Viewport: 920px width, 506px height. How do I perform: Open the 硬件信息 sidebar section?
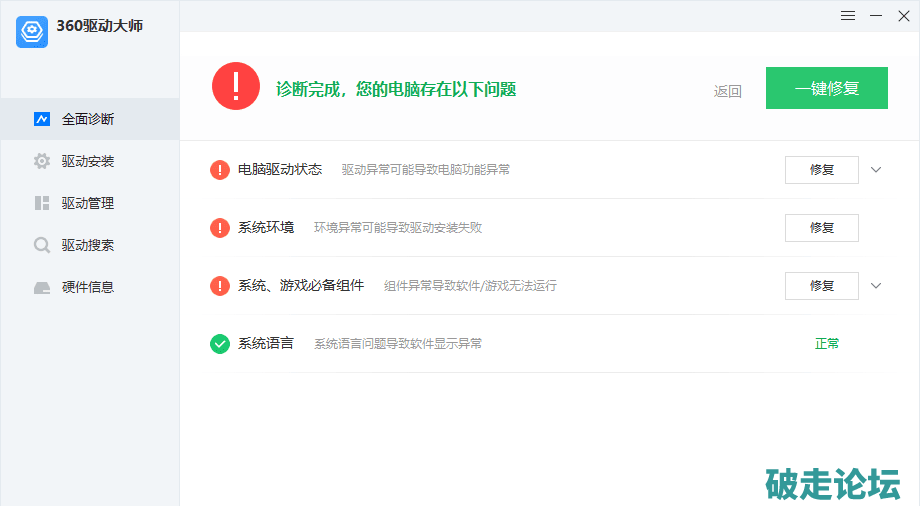pyautogui.click(x=88, y=287)
